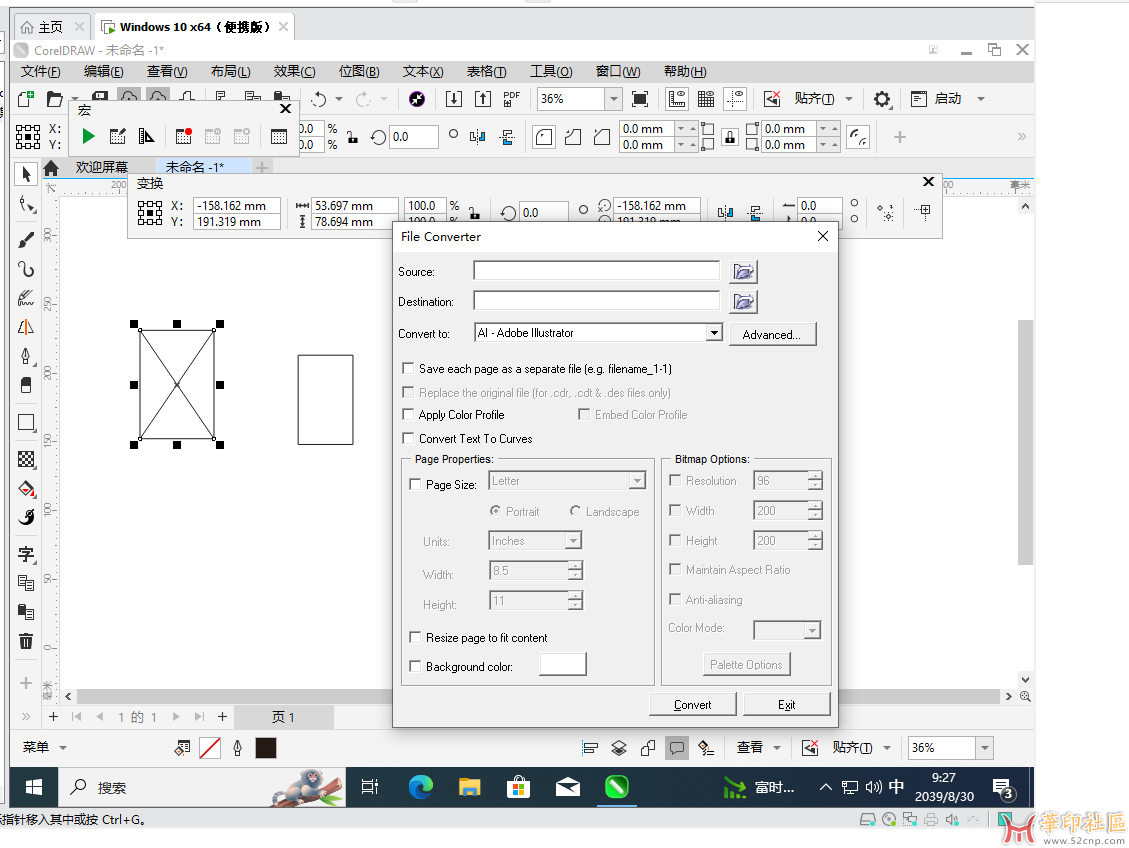Enable Background color checkbox

click(x=415, y=667)
